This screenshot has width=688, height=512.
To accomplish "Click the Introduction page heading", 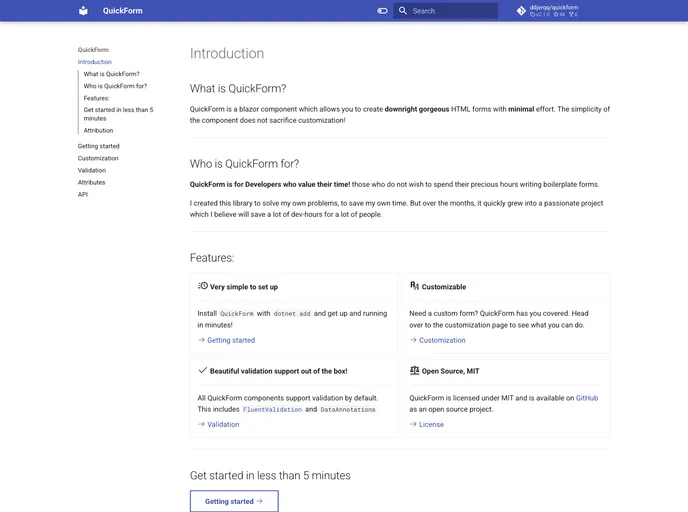I will point(227,54).
